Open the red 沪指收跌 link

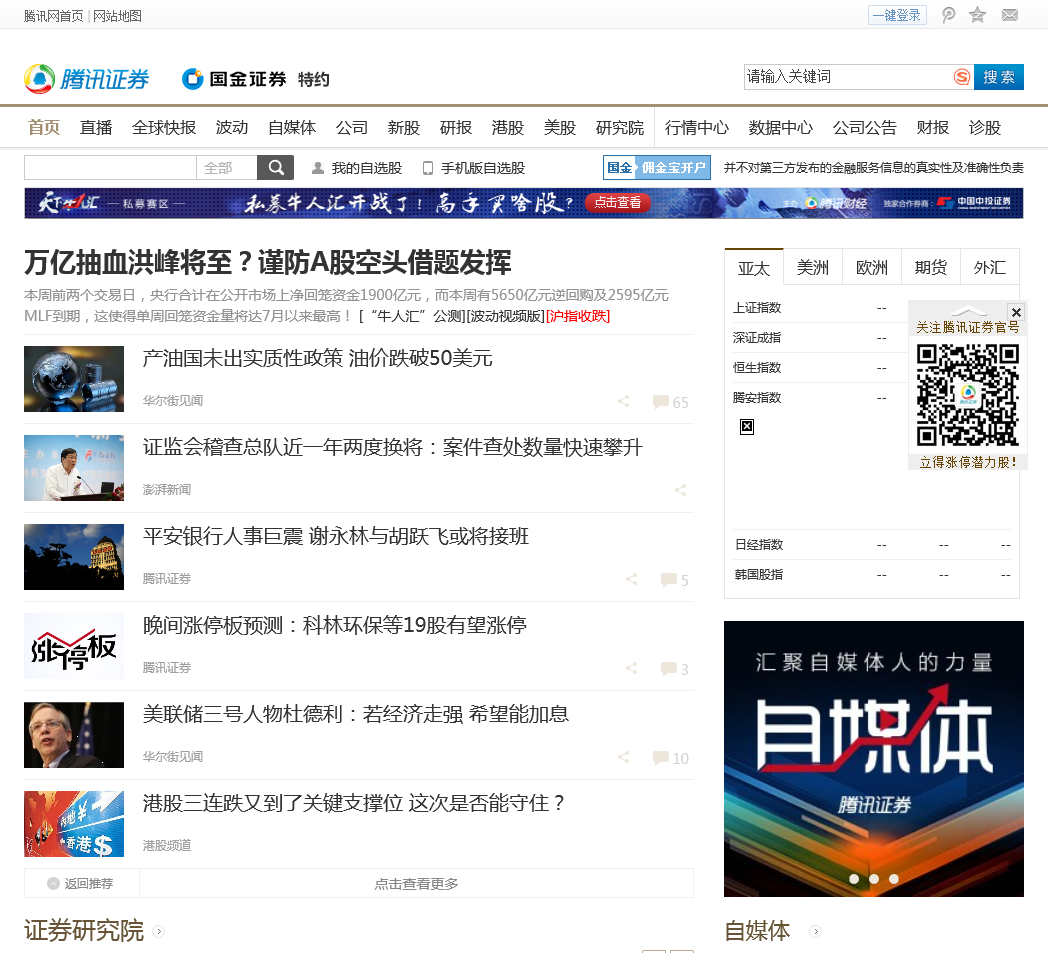click(578, 315)
